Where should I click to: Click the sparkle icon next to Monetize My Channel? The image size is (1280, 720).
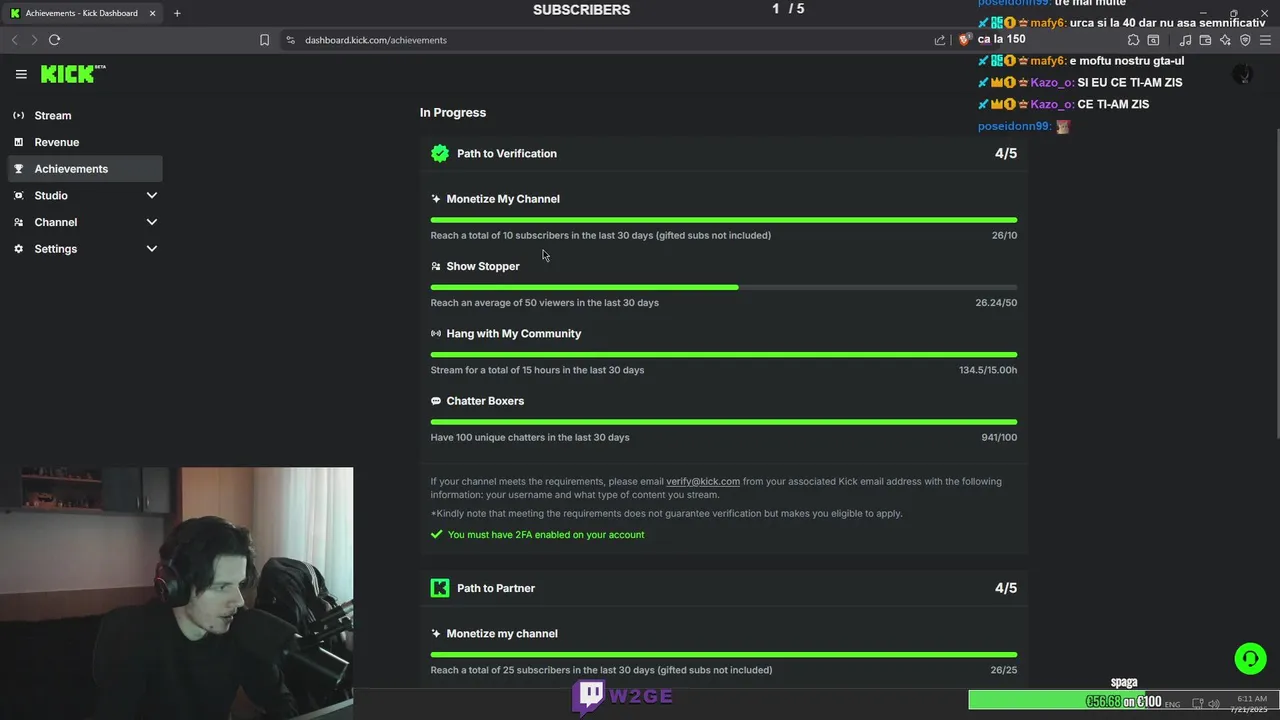tap(436, 199)
